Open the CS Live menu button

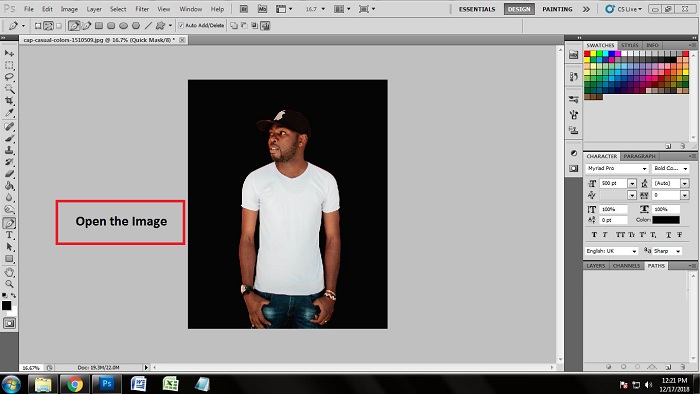(x=624, y=9)
